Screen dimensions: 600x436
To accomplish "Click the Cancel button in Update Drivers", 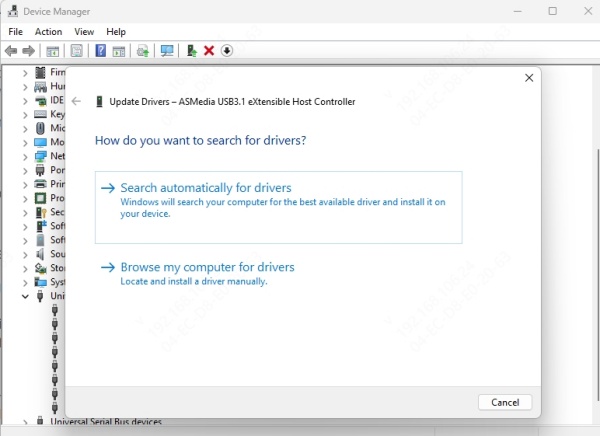I will [x=505, y=402].
